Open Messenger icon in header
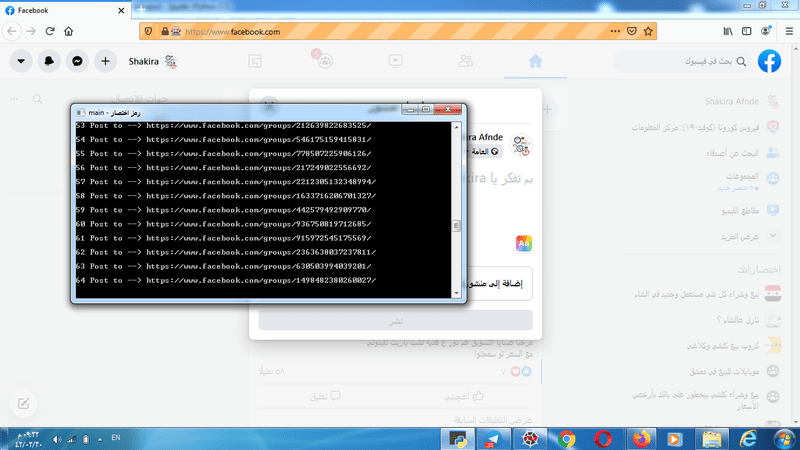 (x=77, y=61)
